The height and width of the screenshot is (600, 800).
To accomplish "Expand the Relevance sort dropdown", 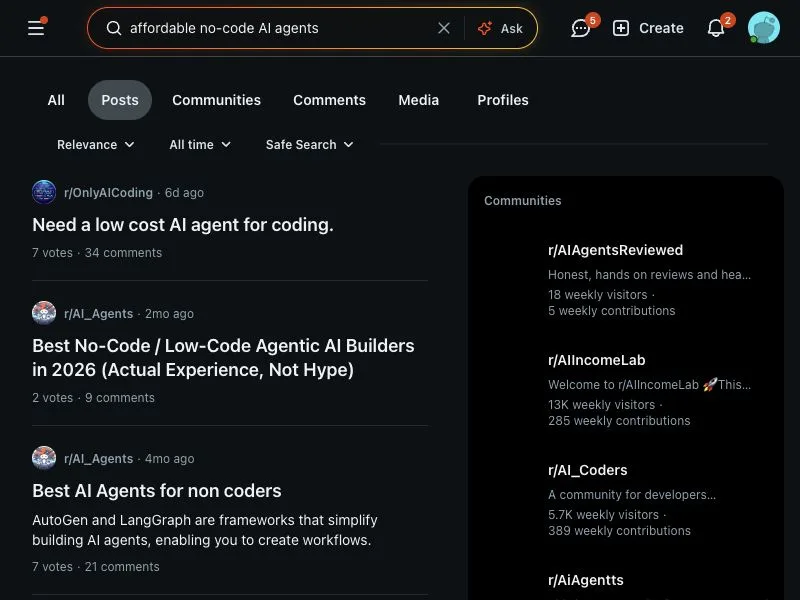I will [x=95, y=145].
